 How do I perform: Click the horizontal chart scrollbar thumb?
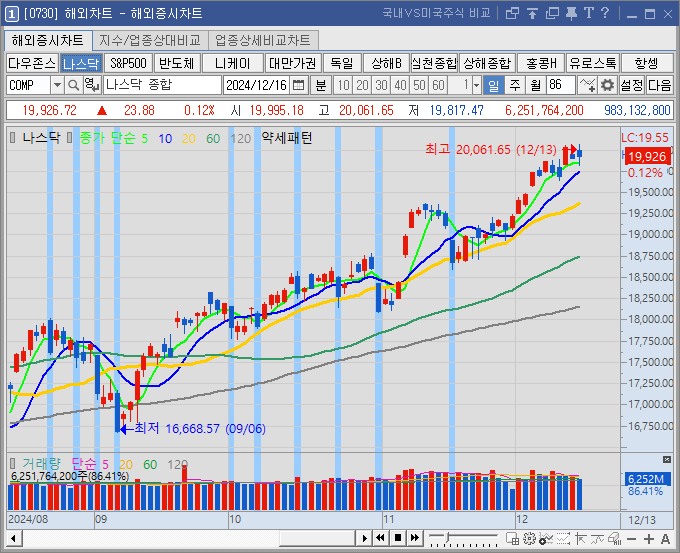click(x=317, y=538)
